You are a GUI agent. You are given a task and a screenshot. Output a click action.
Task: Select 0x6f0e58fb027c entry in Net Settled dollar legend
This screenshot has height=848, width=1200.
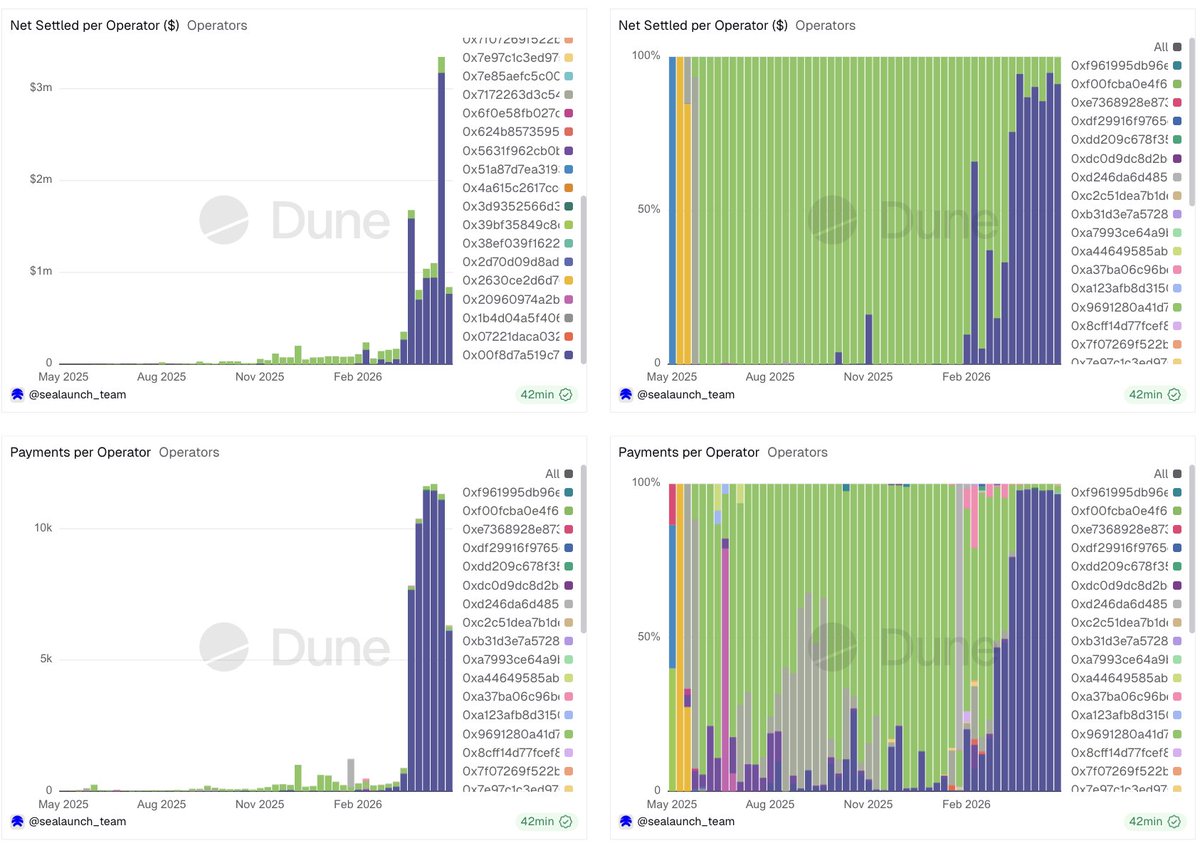click(517, 113)
